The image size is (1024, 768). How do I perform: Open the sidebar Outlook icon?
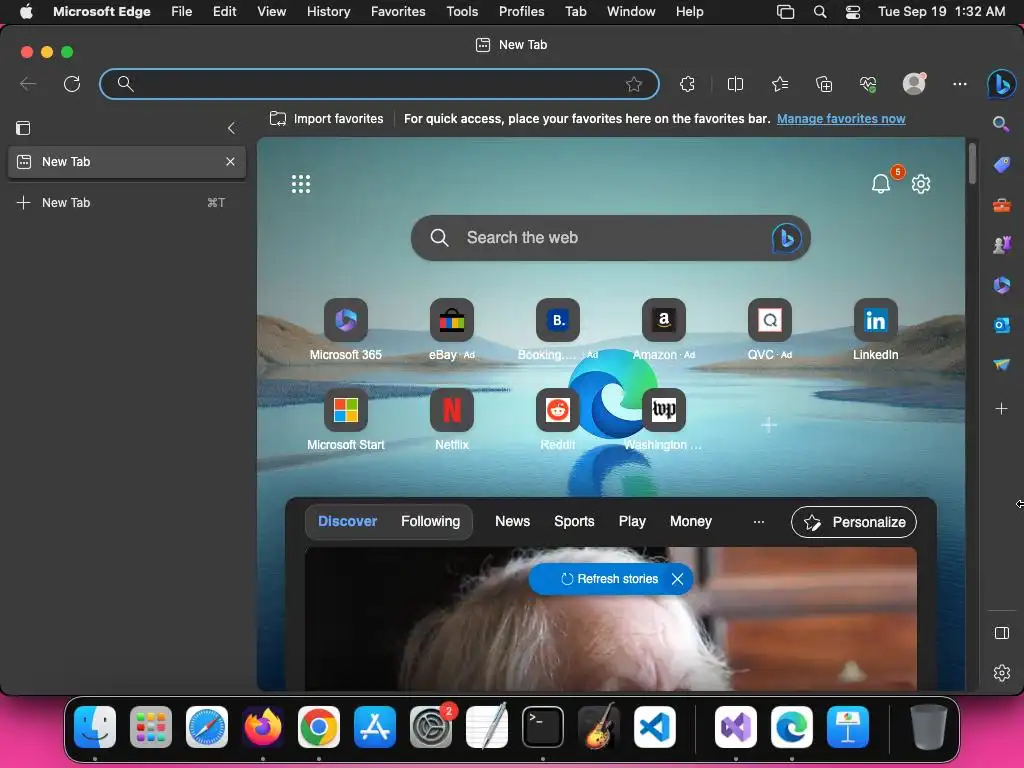click(x=1001, y=325)
